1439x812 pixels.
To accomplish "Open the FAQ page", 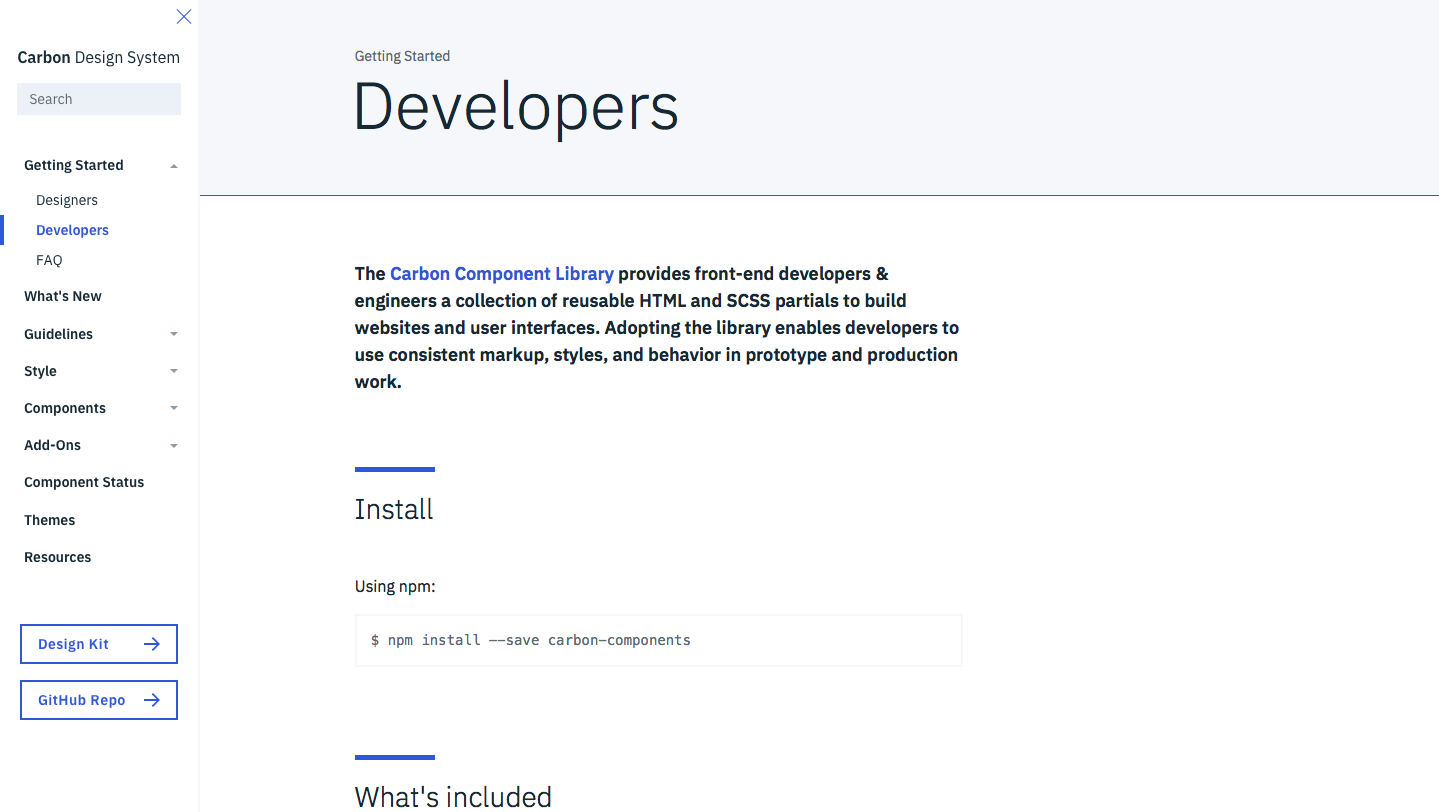I will click(x=49, y=260).
